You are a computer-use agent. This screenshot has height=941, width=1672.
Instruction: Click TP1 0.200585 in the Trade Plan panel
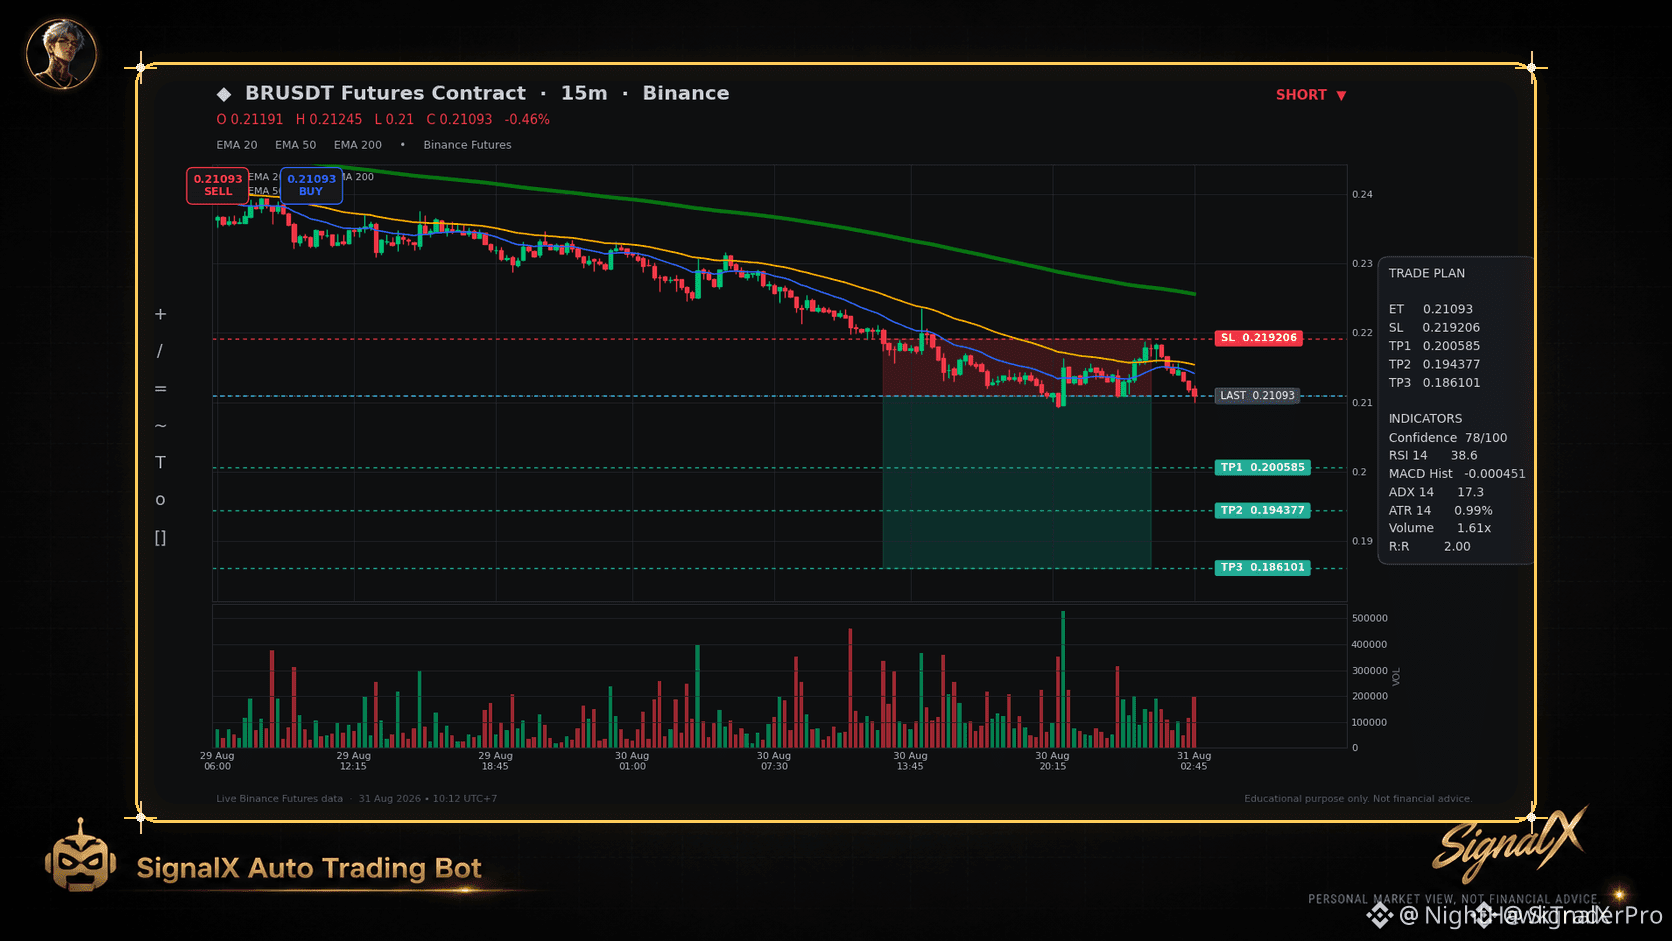pyautogui.click(x=1434, y=346)
